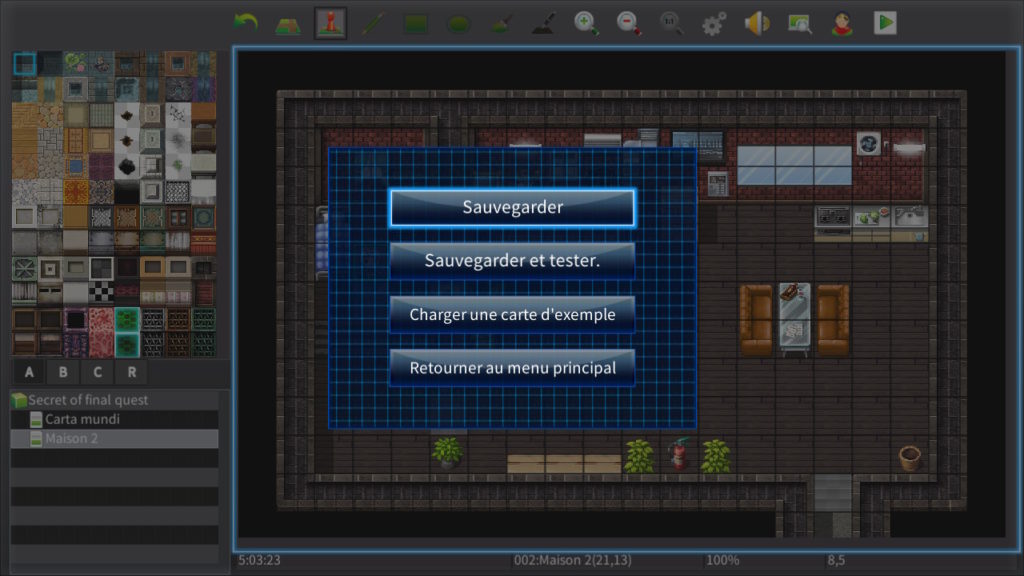Screen dimensions: 1024x576
Task: Select the Event mode chess piece icon
Action: point(330,24)
